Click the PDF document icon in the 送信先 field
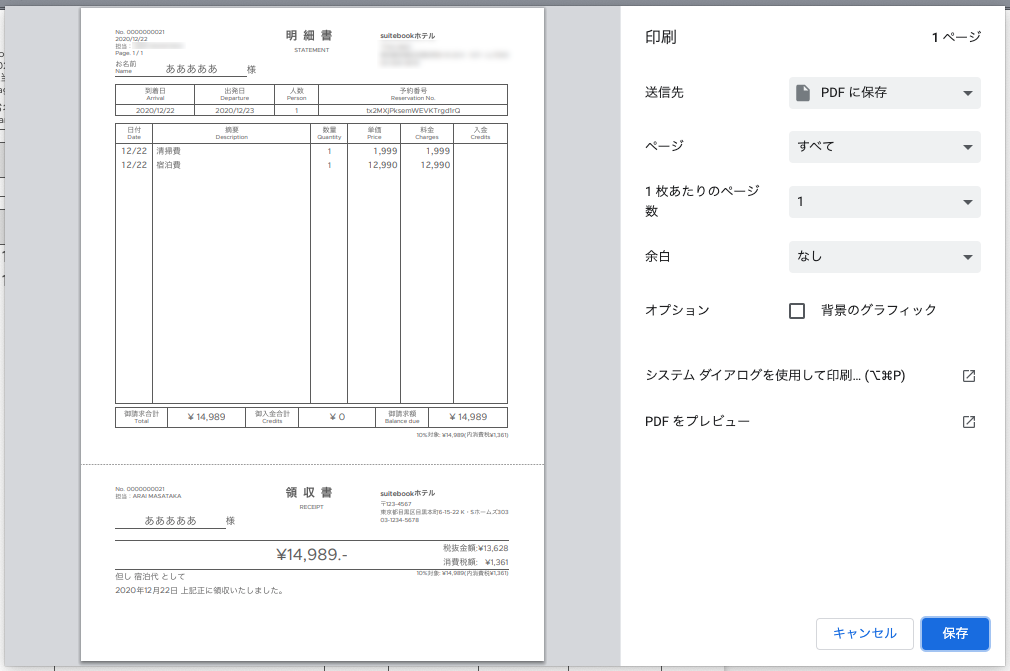This screenshot has height=671, width=1010. coord(803,93)
